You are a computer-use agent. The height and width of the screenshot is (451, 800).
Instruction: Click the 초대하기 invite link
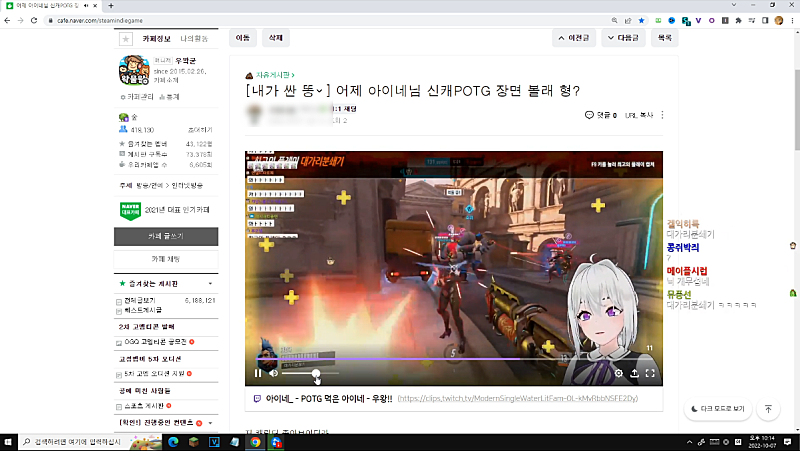click(x=200, y=130)
